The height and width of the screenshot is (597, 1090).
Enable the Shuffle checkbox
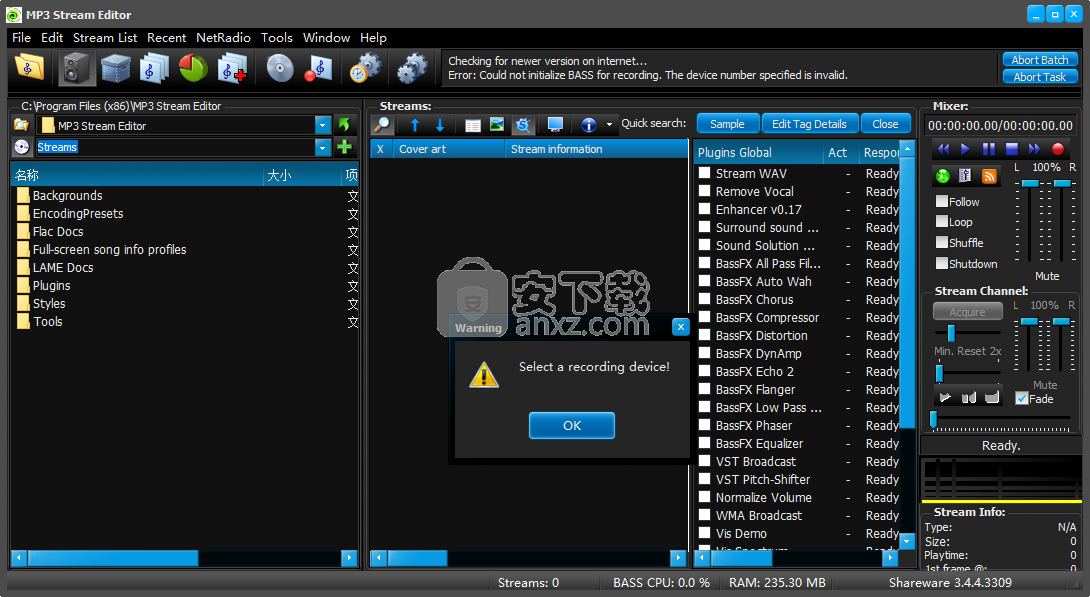coord(942,243)
